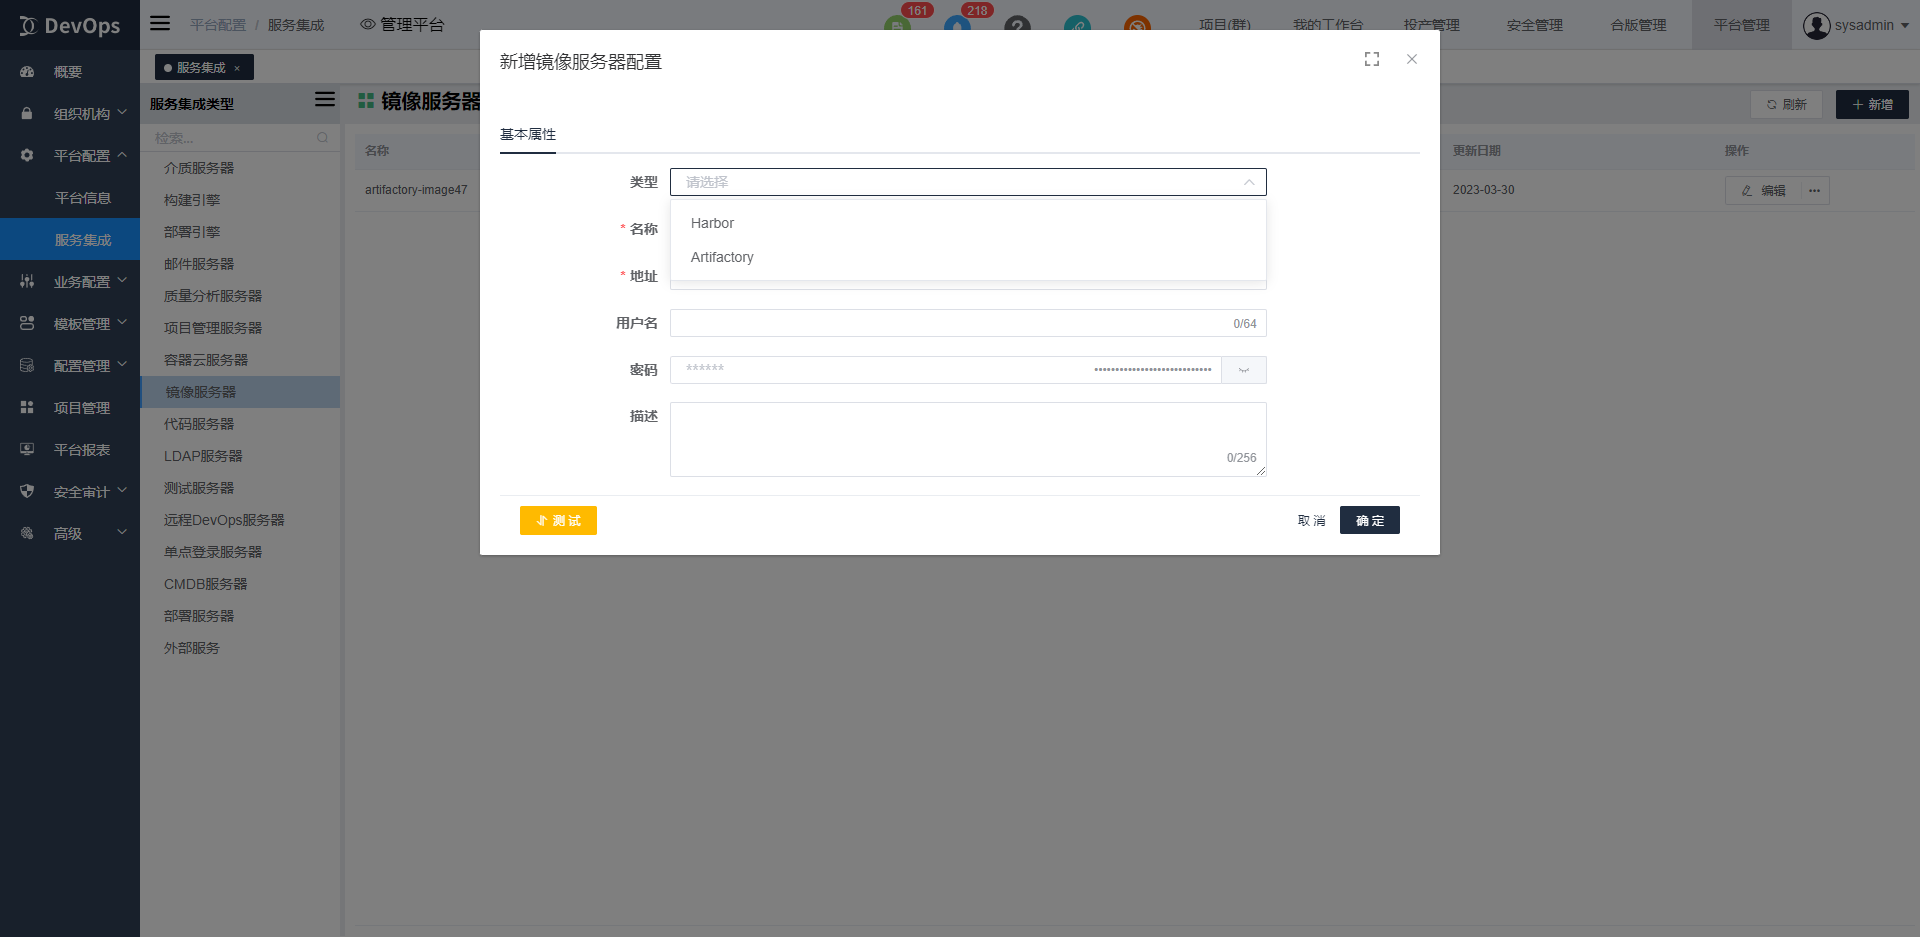The image size is (1920, 937).
Task: Click the 概要 dashboard icon
Action: [27, 72]
